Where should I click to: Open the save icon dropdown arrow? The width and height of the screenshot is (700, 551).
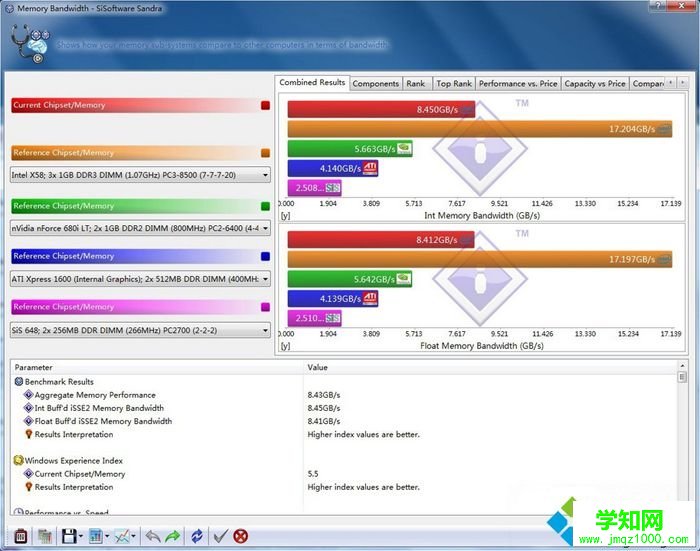tap(81, 536)
